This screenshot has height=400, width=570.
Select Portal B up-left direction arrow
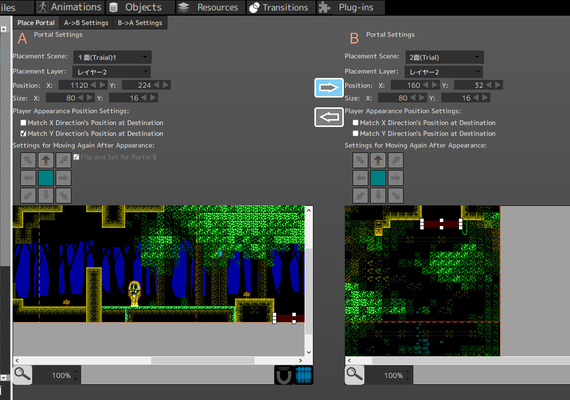click(360, 160)
